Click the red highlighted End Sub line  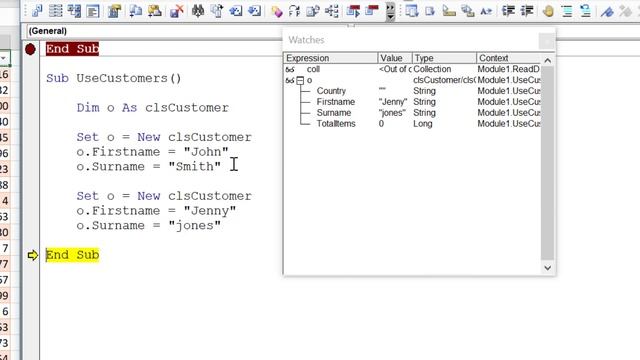tap(72, 49)
